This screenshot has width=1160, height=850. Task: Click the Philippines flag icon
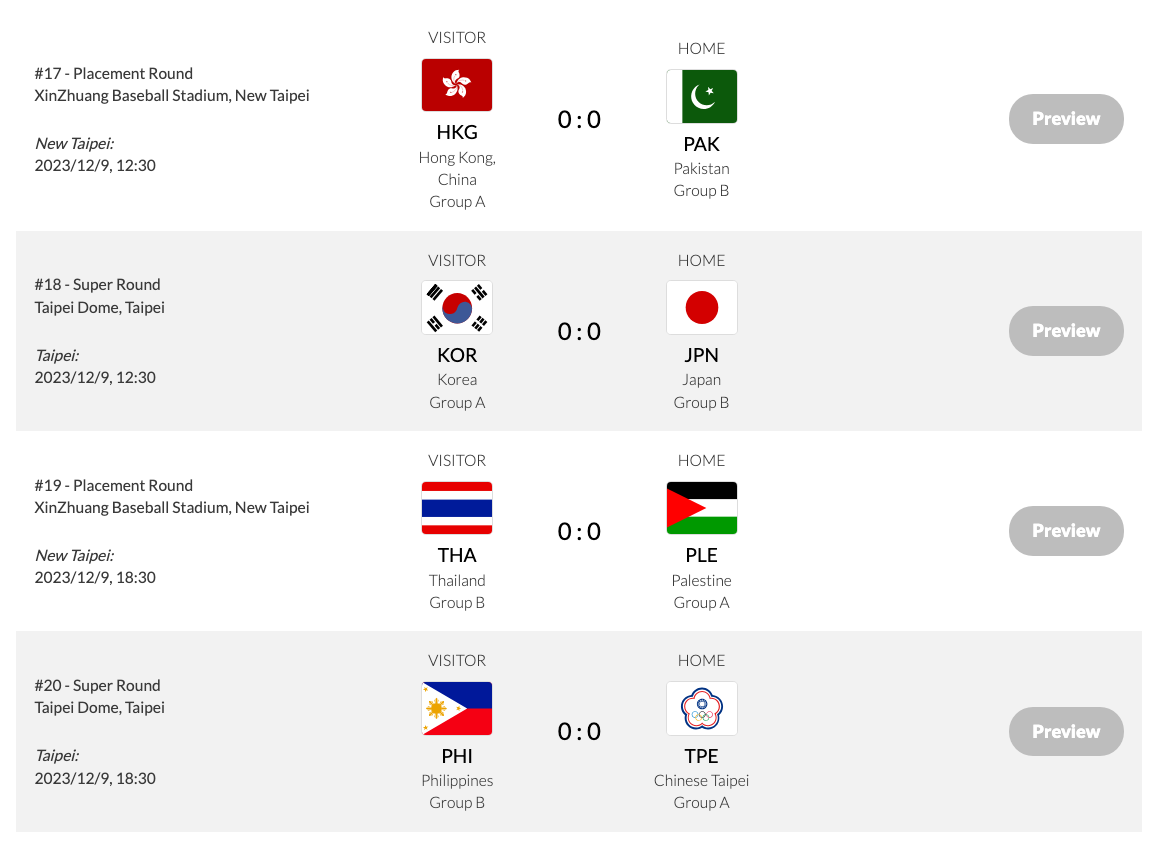pyautogui.click(x=457, y=708)
